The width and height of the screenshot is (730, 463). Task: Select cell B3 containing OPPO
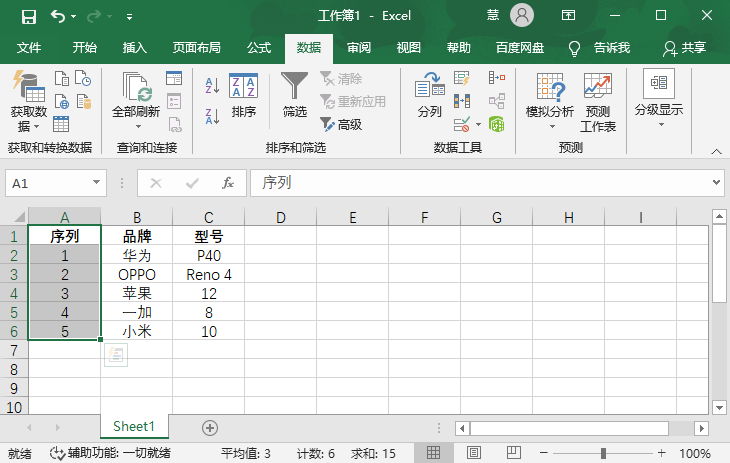137,274
